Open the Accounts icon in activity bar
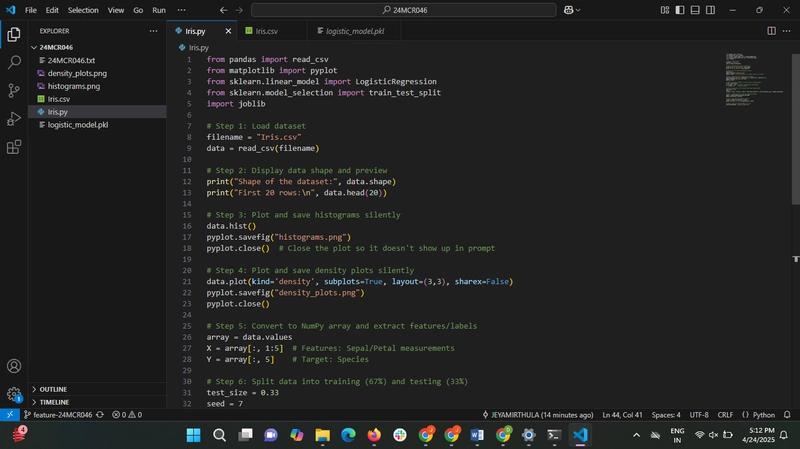This screenshot has height=449, width=800. (x=14, y=366)
